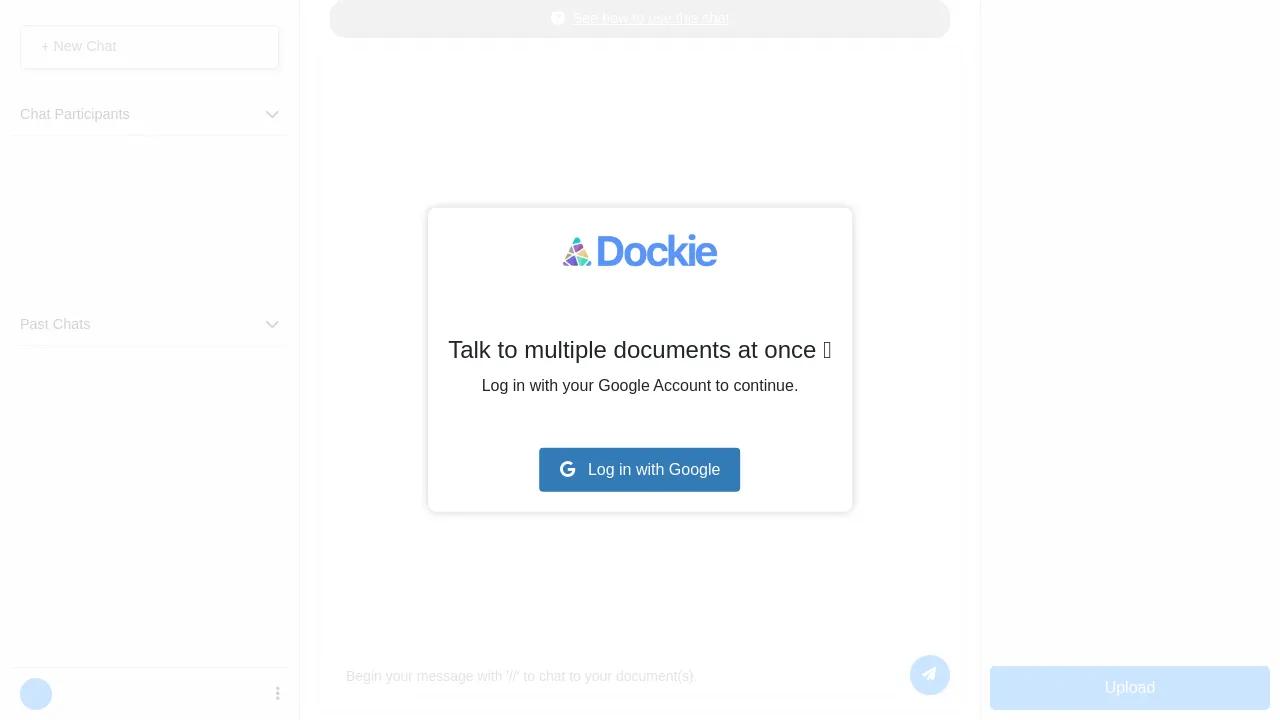
Task: Click the Google G logo icon
Action: 568,469
